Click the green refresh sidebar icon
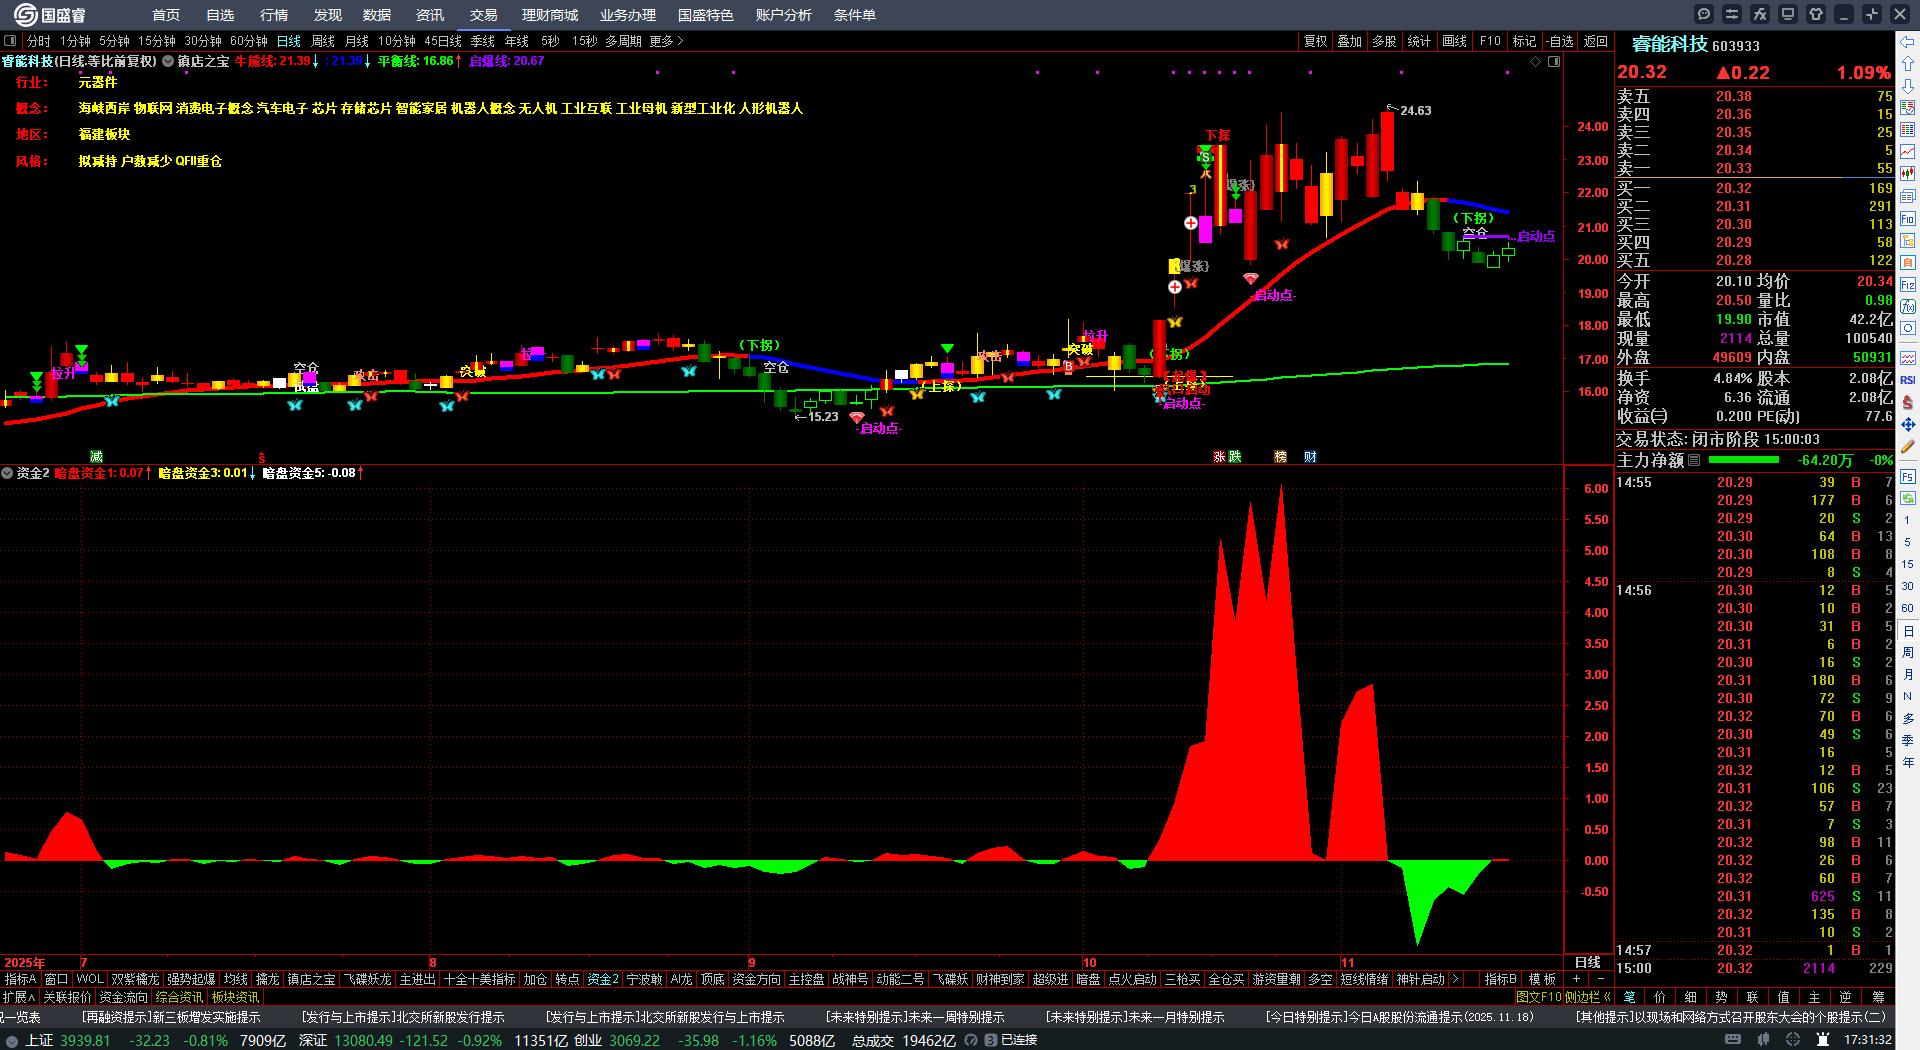Viewport: 1920px width, 1050px height. [1908, 498]
